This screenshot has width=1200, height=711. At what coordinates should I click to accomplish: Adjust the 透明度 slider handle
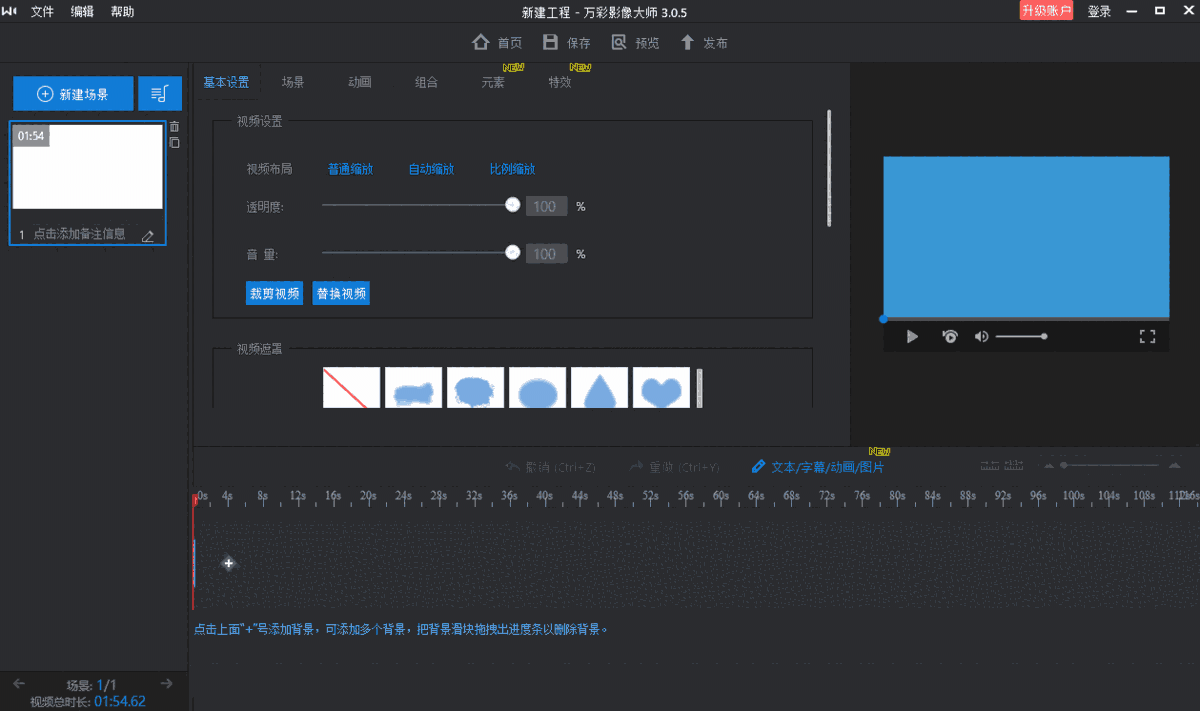pyautogui.click(x=512, y=204)
